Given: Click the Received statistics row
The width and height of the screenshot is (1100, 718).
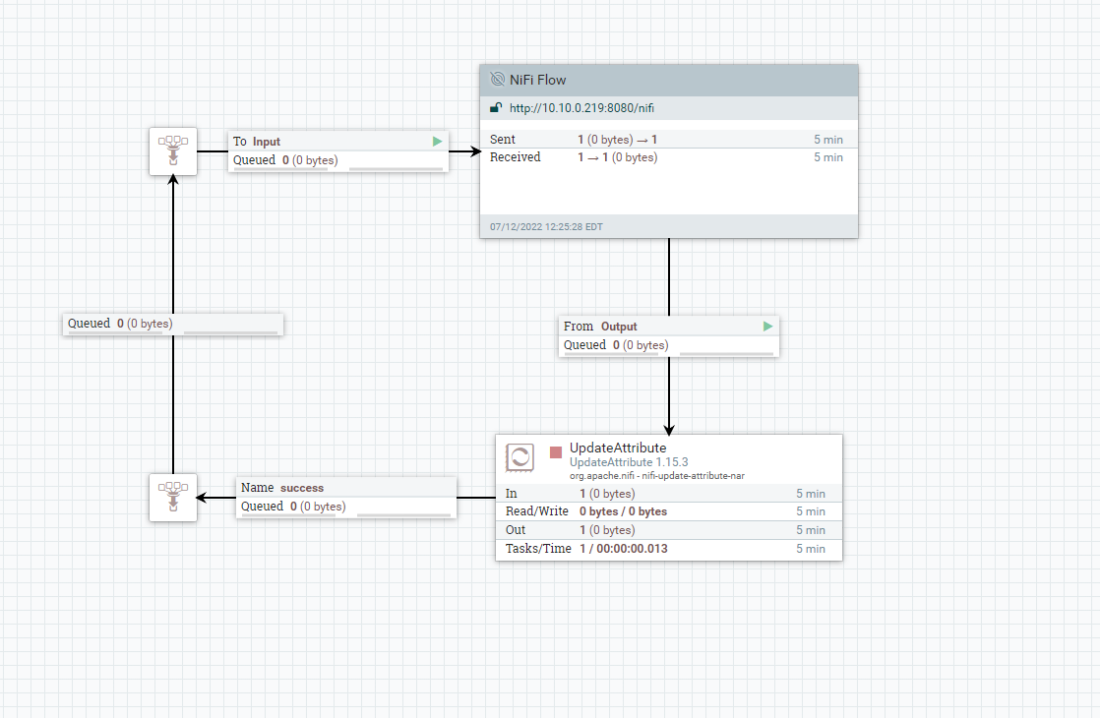Looking at the screenshot, I should pos(668,157).
